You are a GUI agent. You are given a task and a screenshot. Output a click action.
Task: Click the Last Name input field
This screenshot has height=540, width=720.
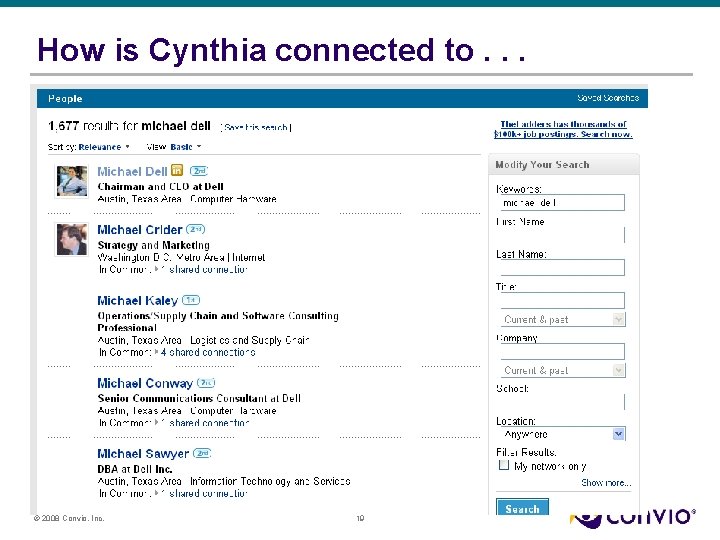[x=562, y=268]
